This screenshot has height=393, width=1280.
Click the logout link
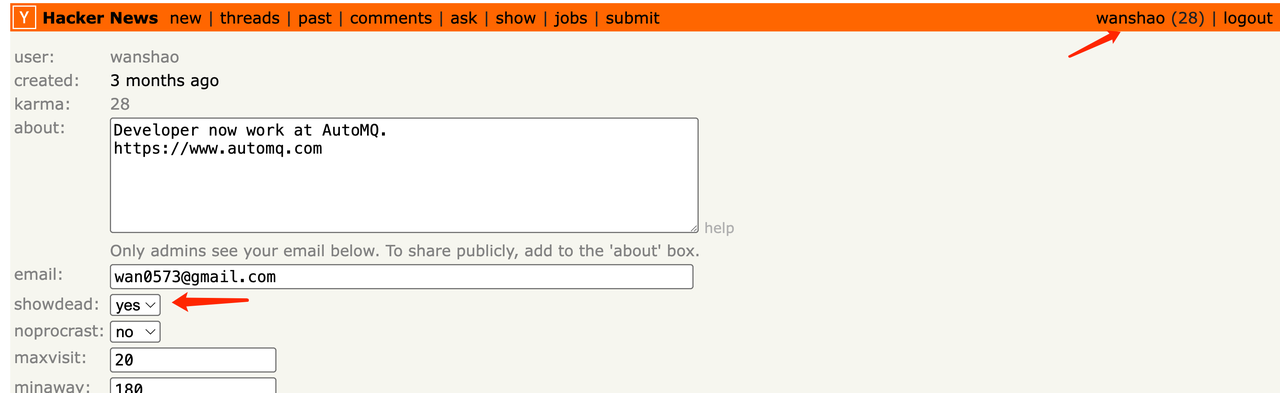1248,18
